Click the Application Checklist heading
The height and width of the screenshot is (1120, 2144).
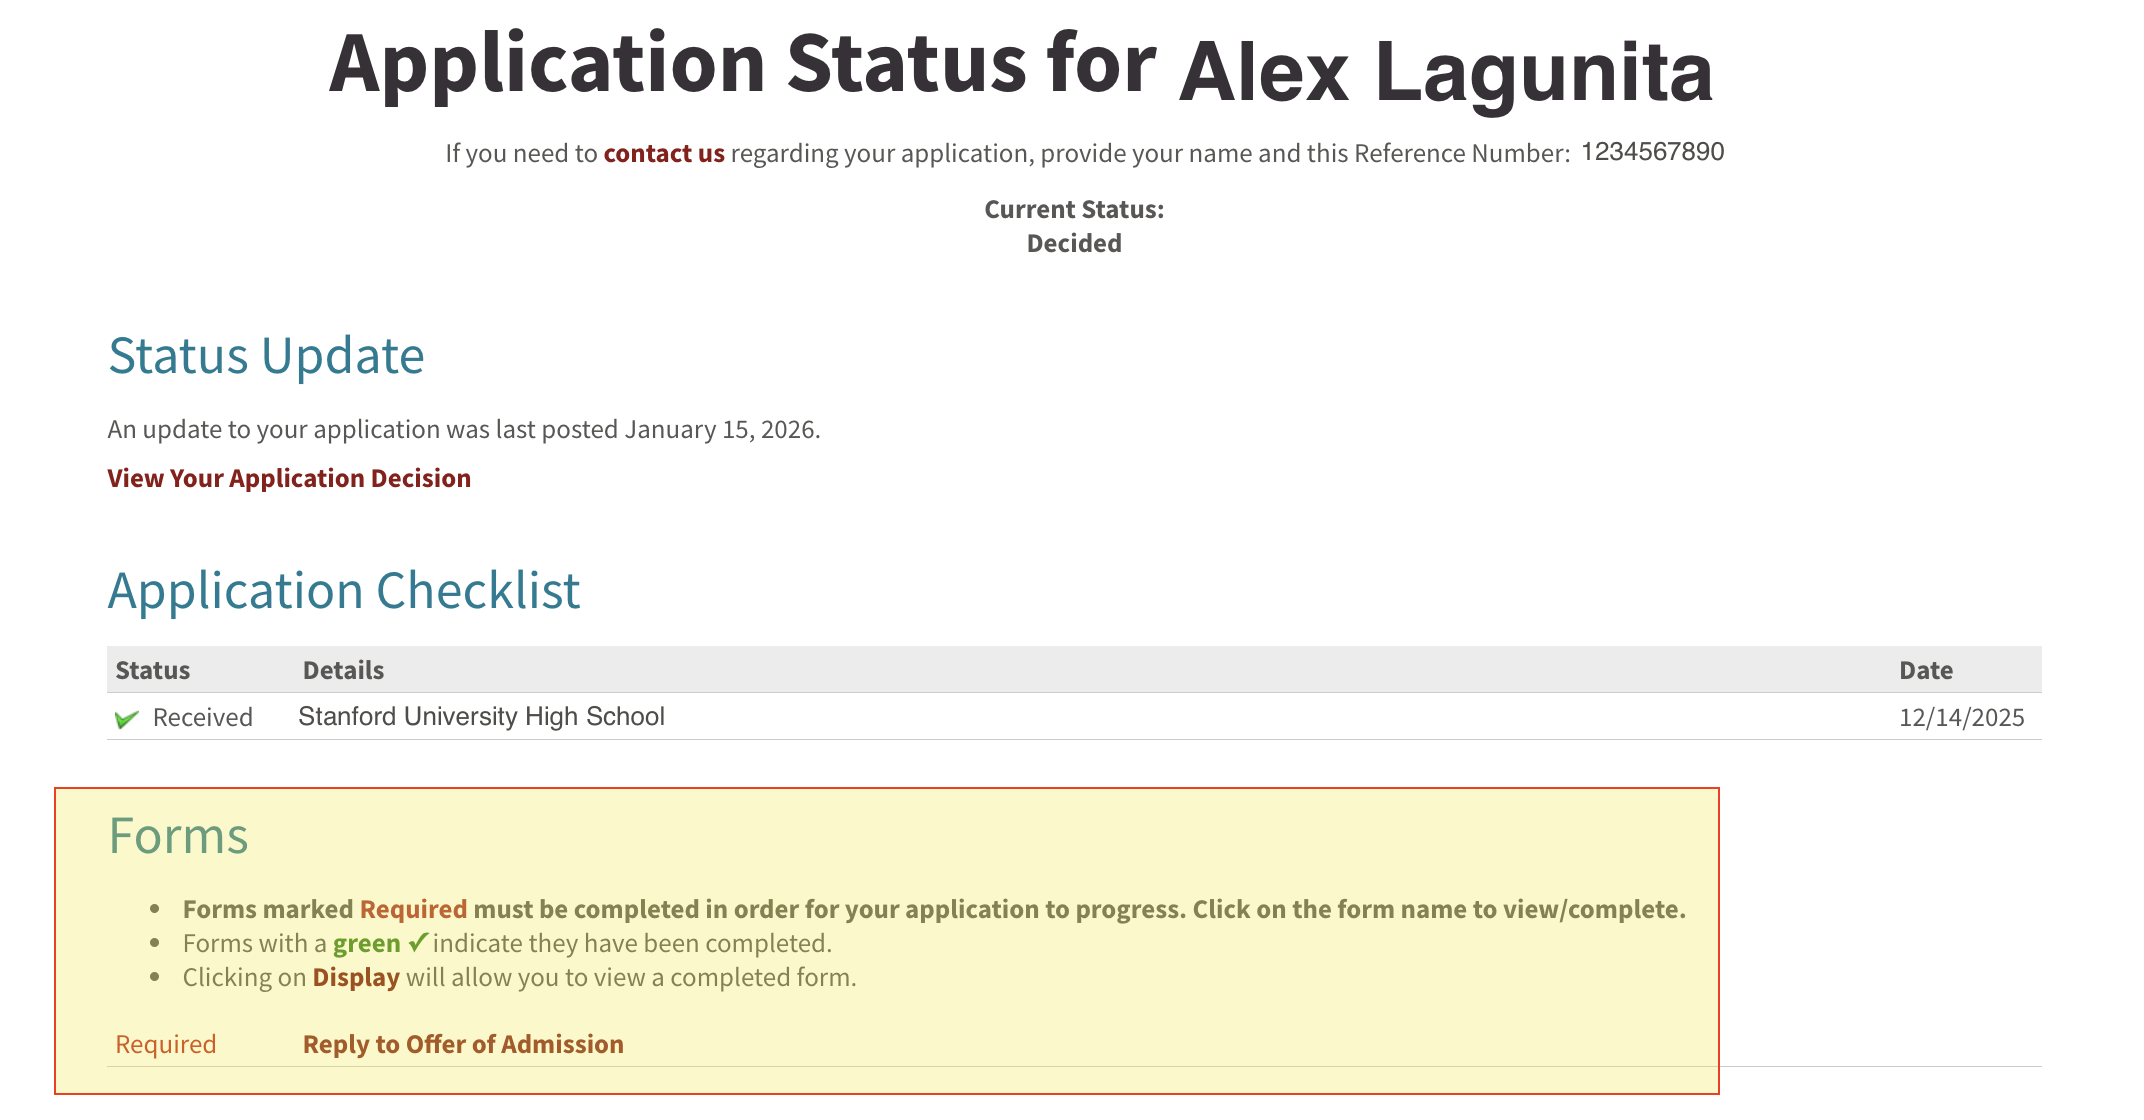tap(344, 591)
